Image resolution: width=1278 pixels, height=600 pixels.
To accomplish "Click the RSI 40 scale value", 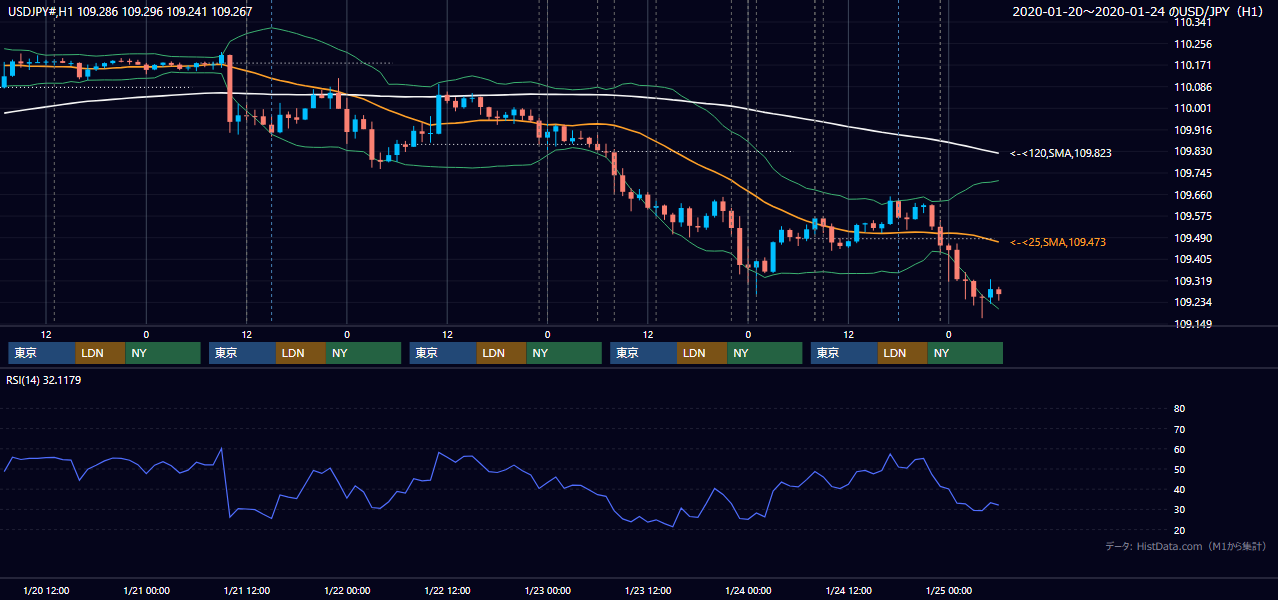I will click(1179, 489).
